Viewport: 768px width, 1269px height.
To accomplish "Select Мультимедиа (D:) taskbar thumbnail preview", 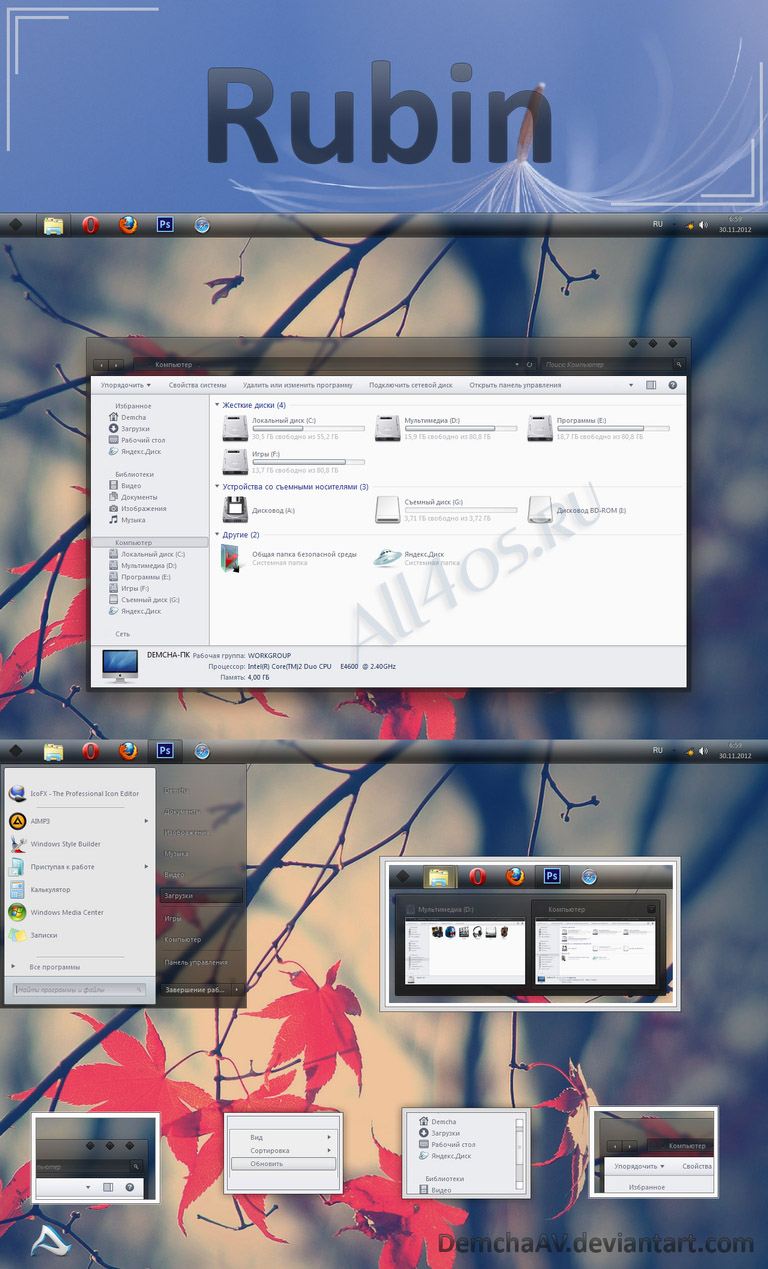I will pos(462,943).
